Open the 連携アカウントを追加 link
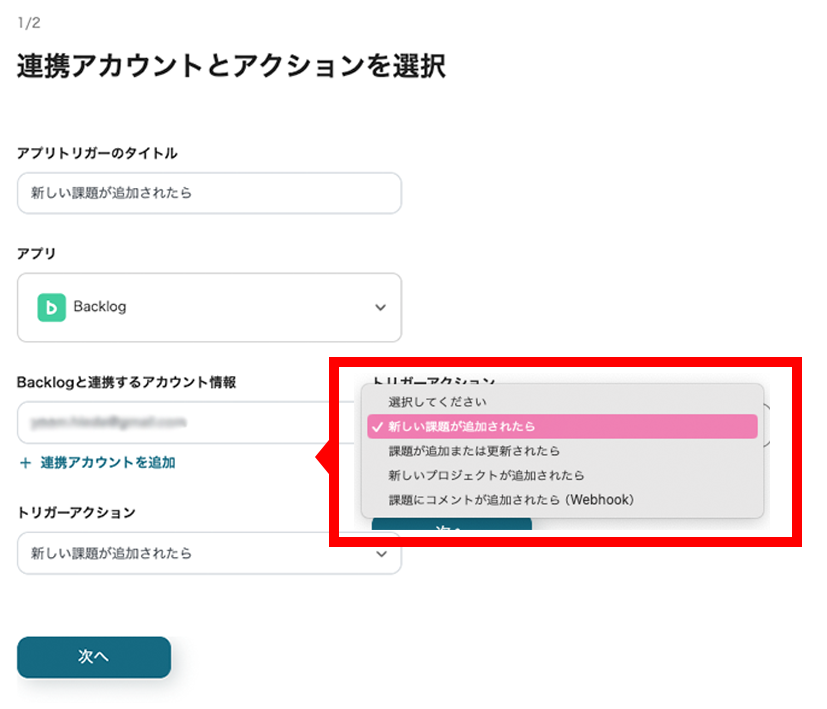This screenshot has height=709, width=827. [107, 462]
